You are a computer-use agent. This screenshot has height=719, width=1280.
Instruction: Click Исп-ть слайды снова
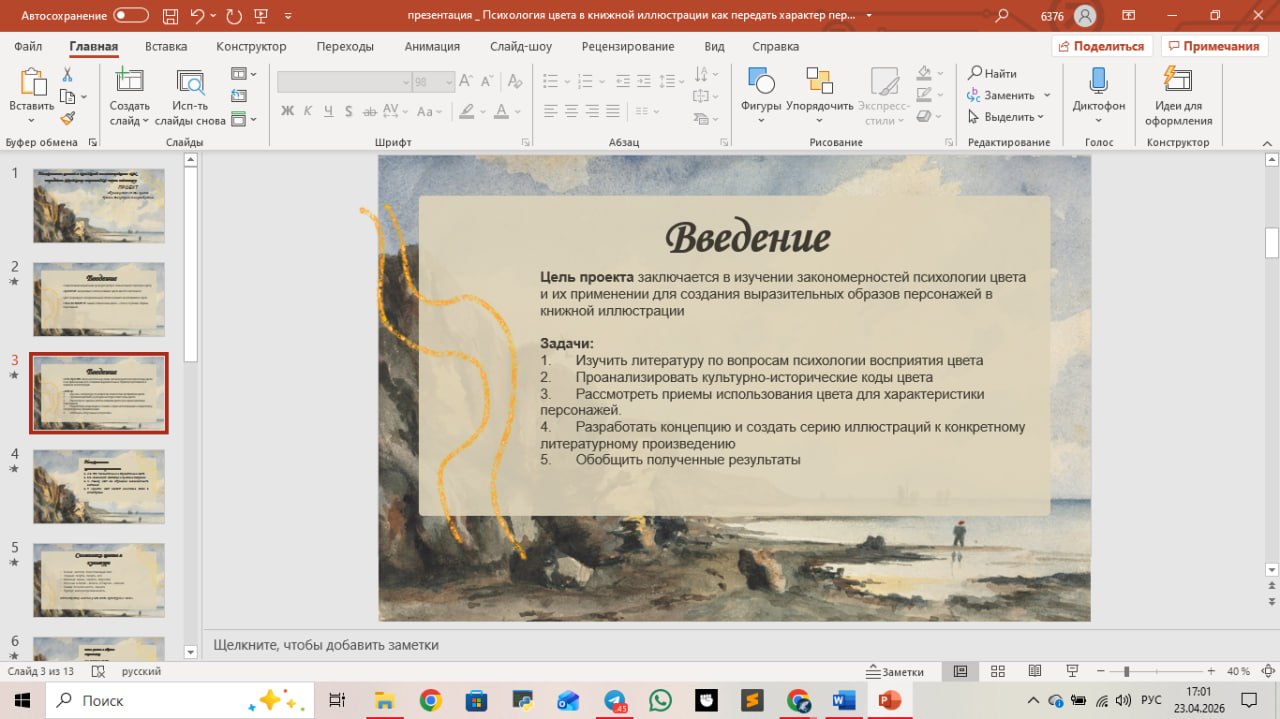(x=190, y=98)
